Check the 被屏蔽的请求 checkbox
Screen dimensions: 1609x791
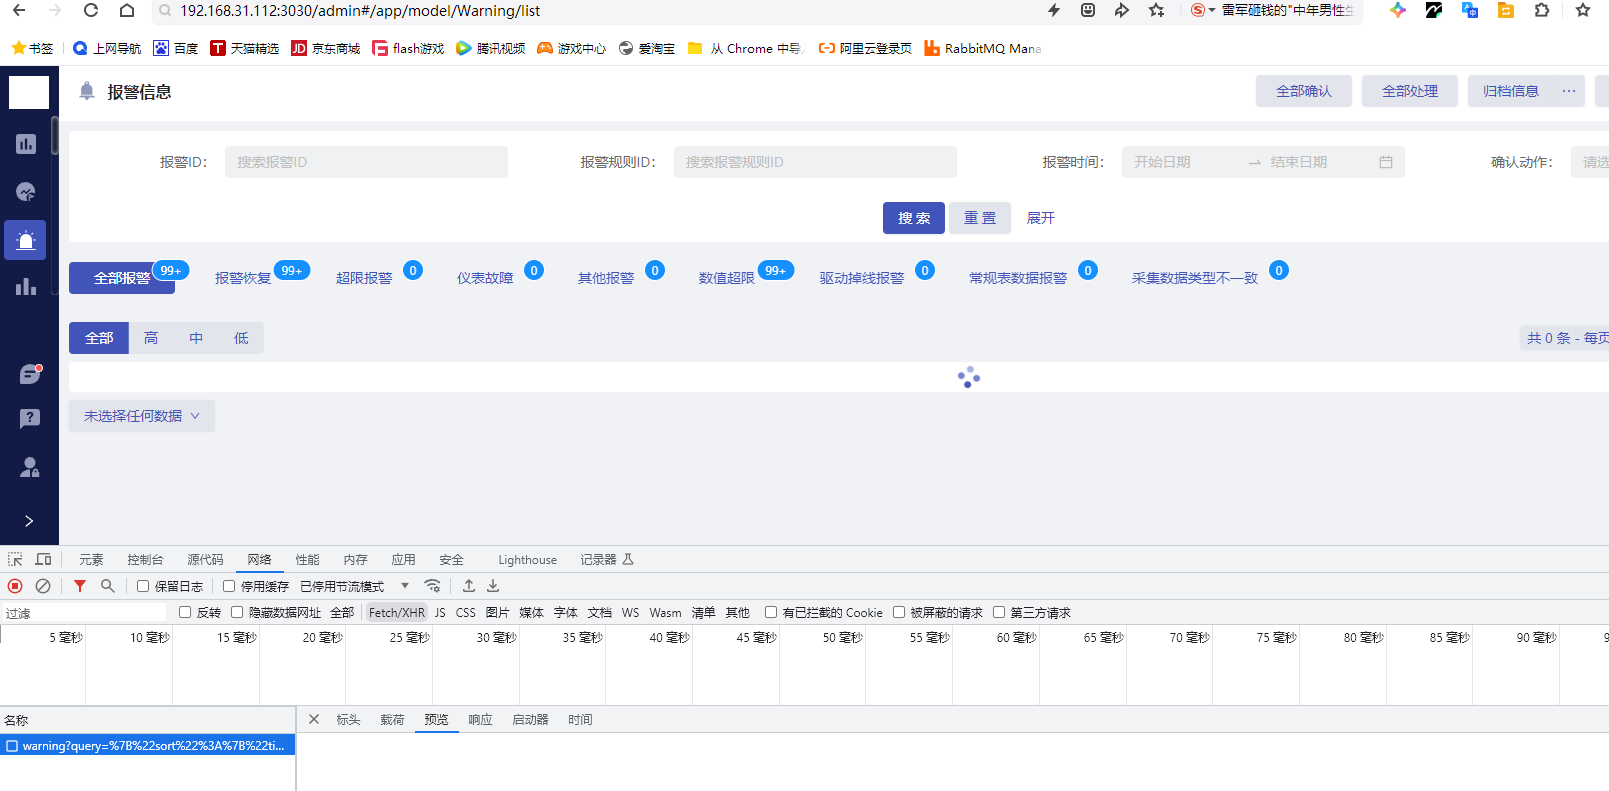point(899,612)
